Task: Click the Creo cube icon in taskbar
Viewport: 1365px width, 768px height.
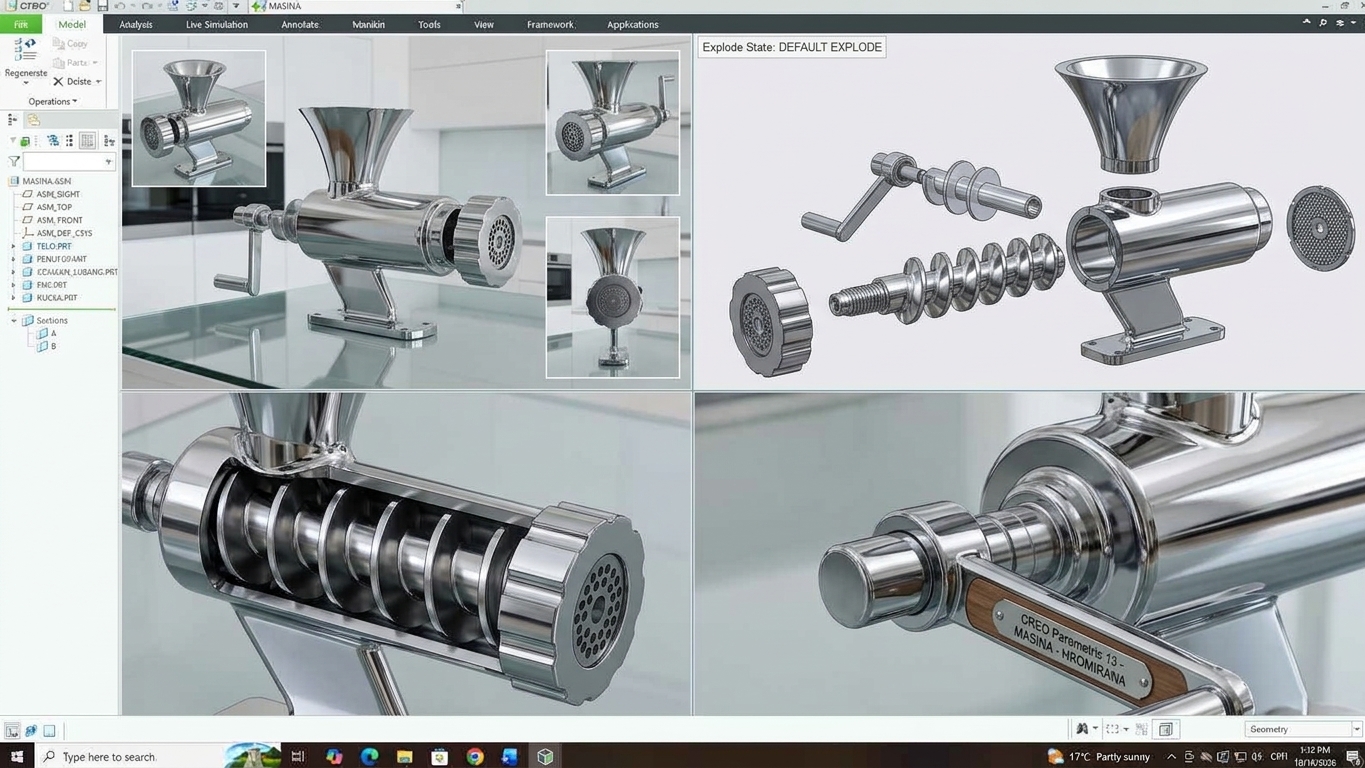Action: point(545,757)
